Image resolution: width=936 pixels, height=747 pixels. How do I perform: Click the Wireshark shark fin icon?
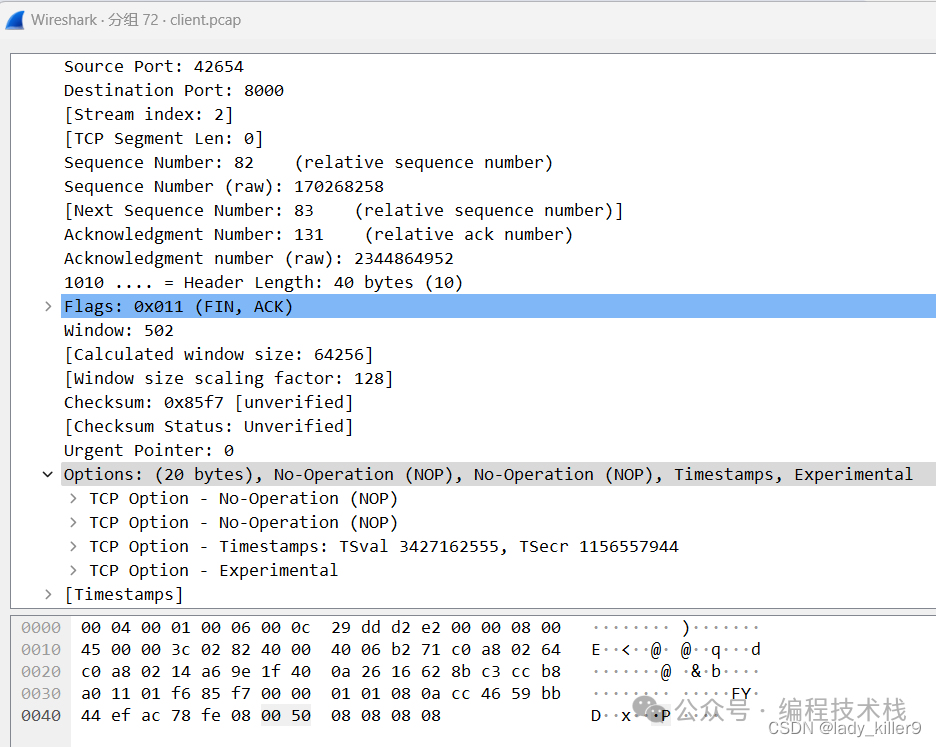15,19
